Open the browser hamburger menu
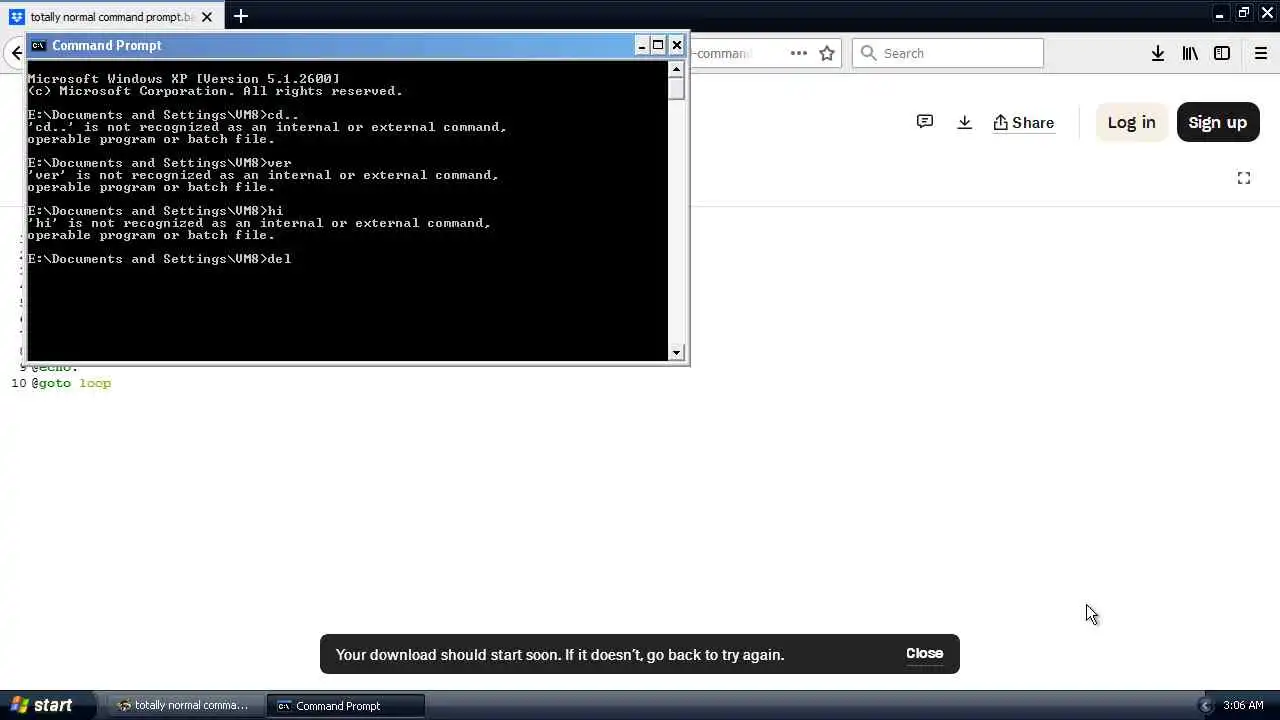1280x720 pixels. (1261, 53)
